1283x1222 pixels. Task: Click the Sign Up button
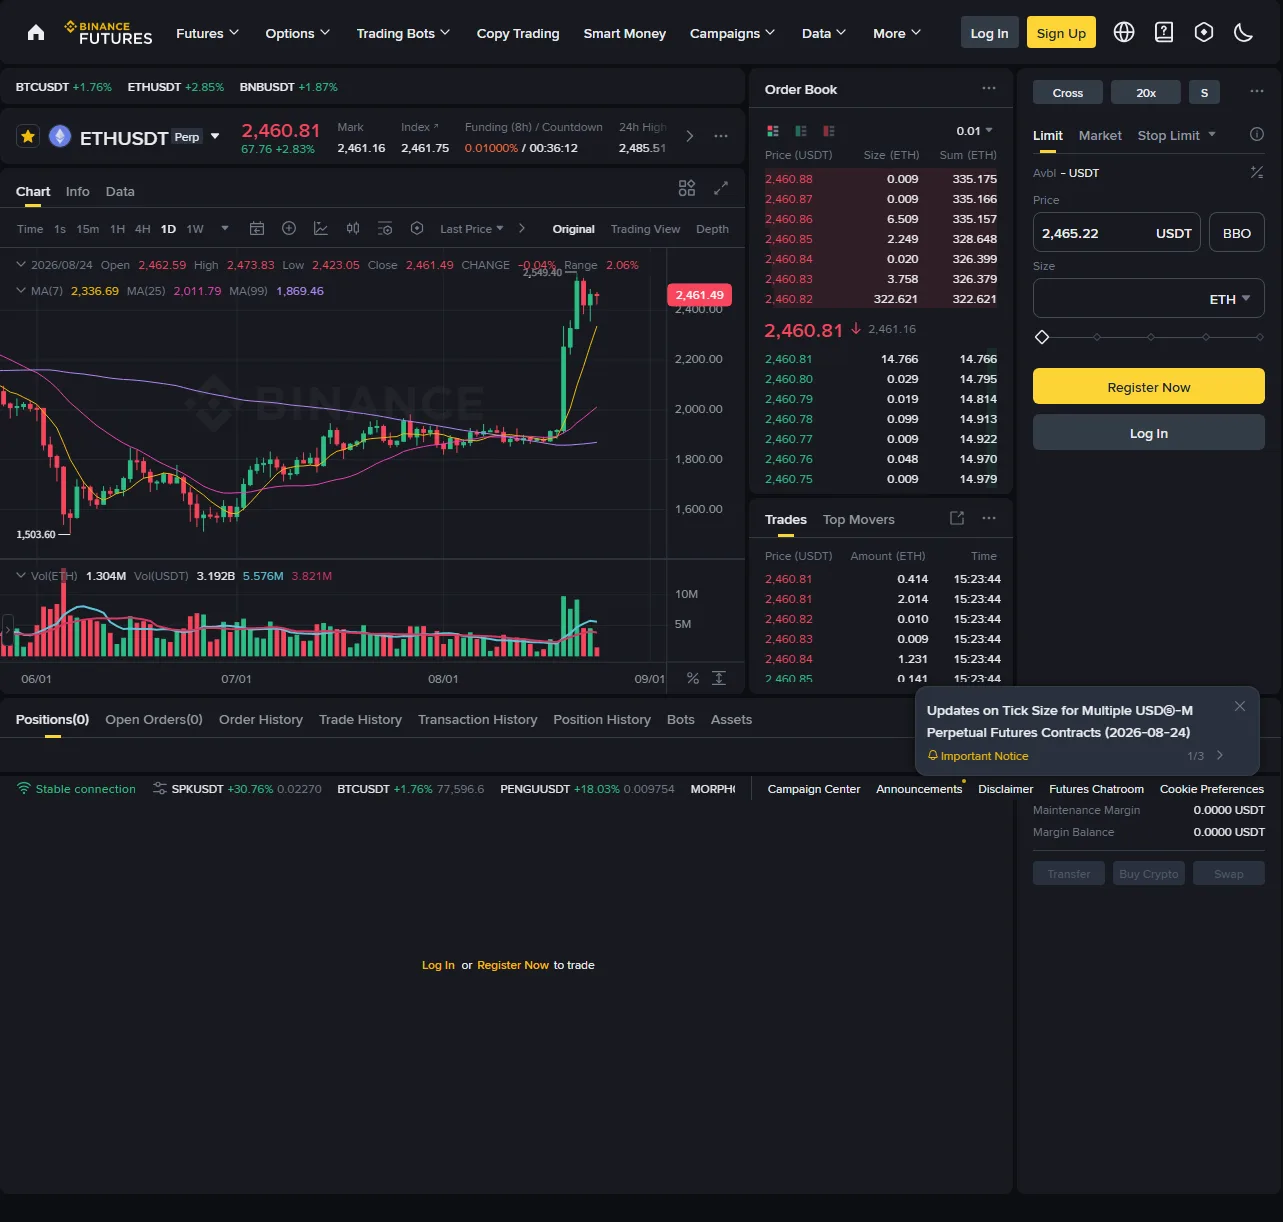(1061, 32)
